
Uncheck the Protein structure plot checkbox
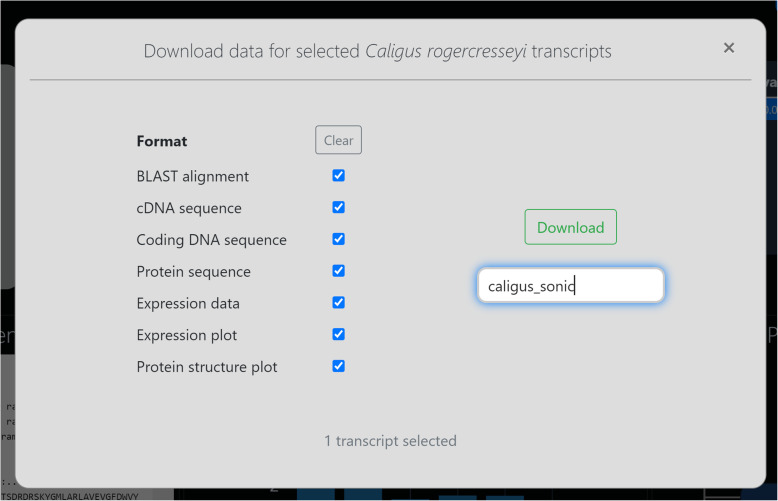point(339,366)
